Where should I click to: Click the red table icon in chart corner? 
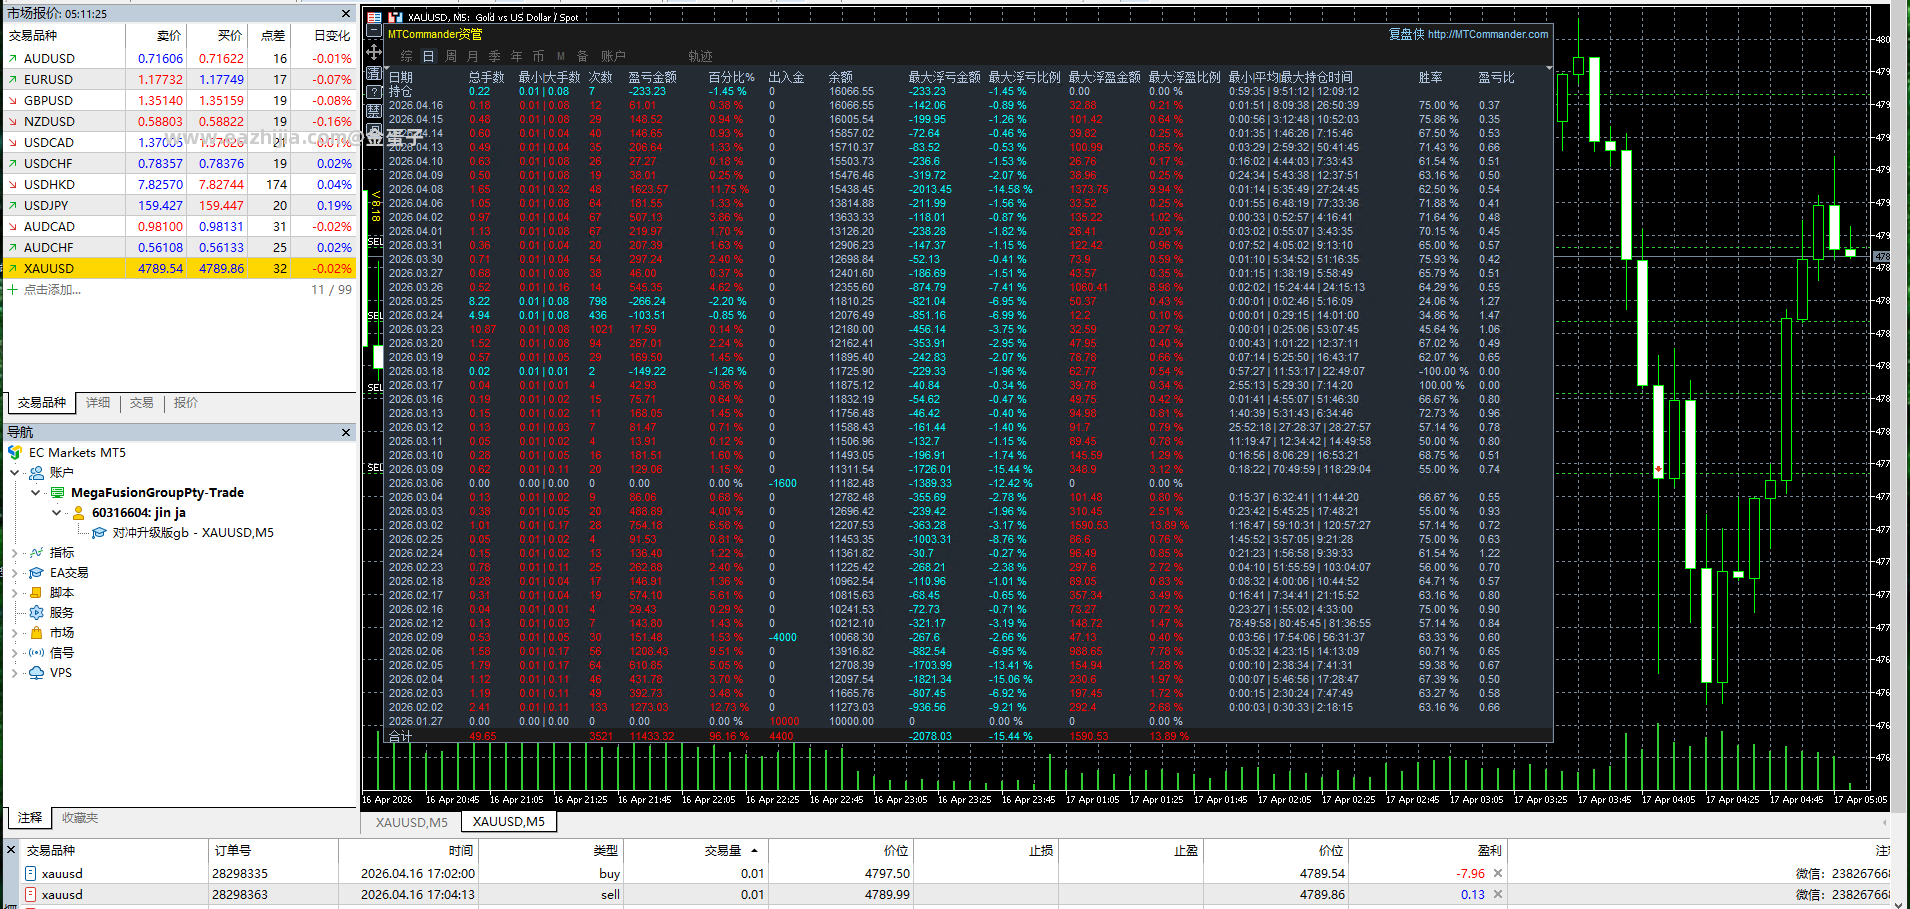click(374, 18)
